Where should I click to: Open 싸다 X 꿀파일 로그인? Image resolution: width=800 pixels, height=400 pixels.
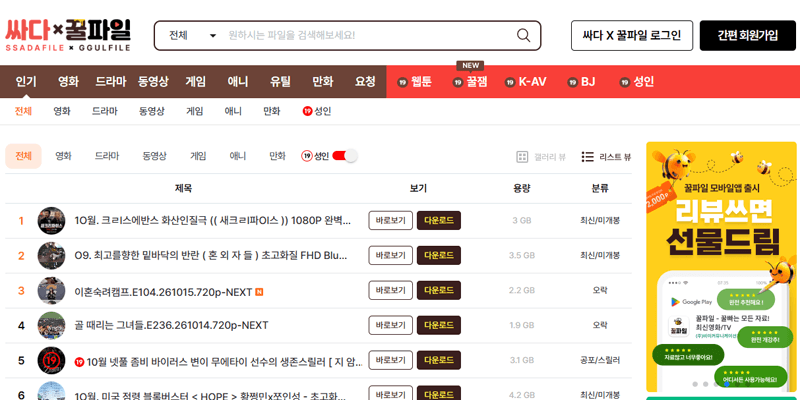(x=632, y=35)
